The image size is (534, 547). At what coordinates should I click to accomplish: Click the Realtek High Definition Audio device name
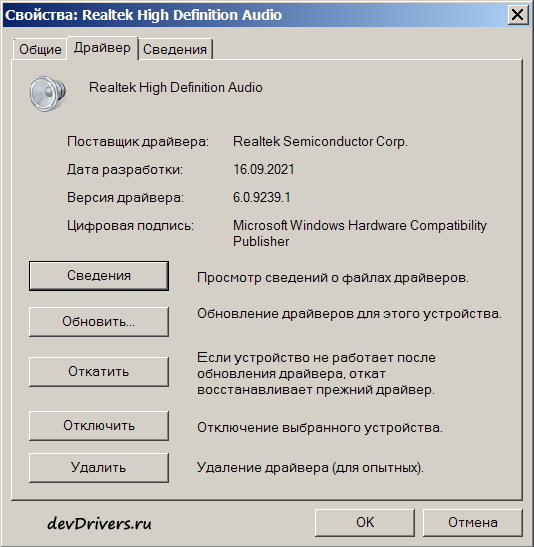coord(175,88)
